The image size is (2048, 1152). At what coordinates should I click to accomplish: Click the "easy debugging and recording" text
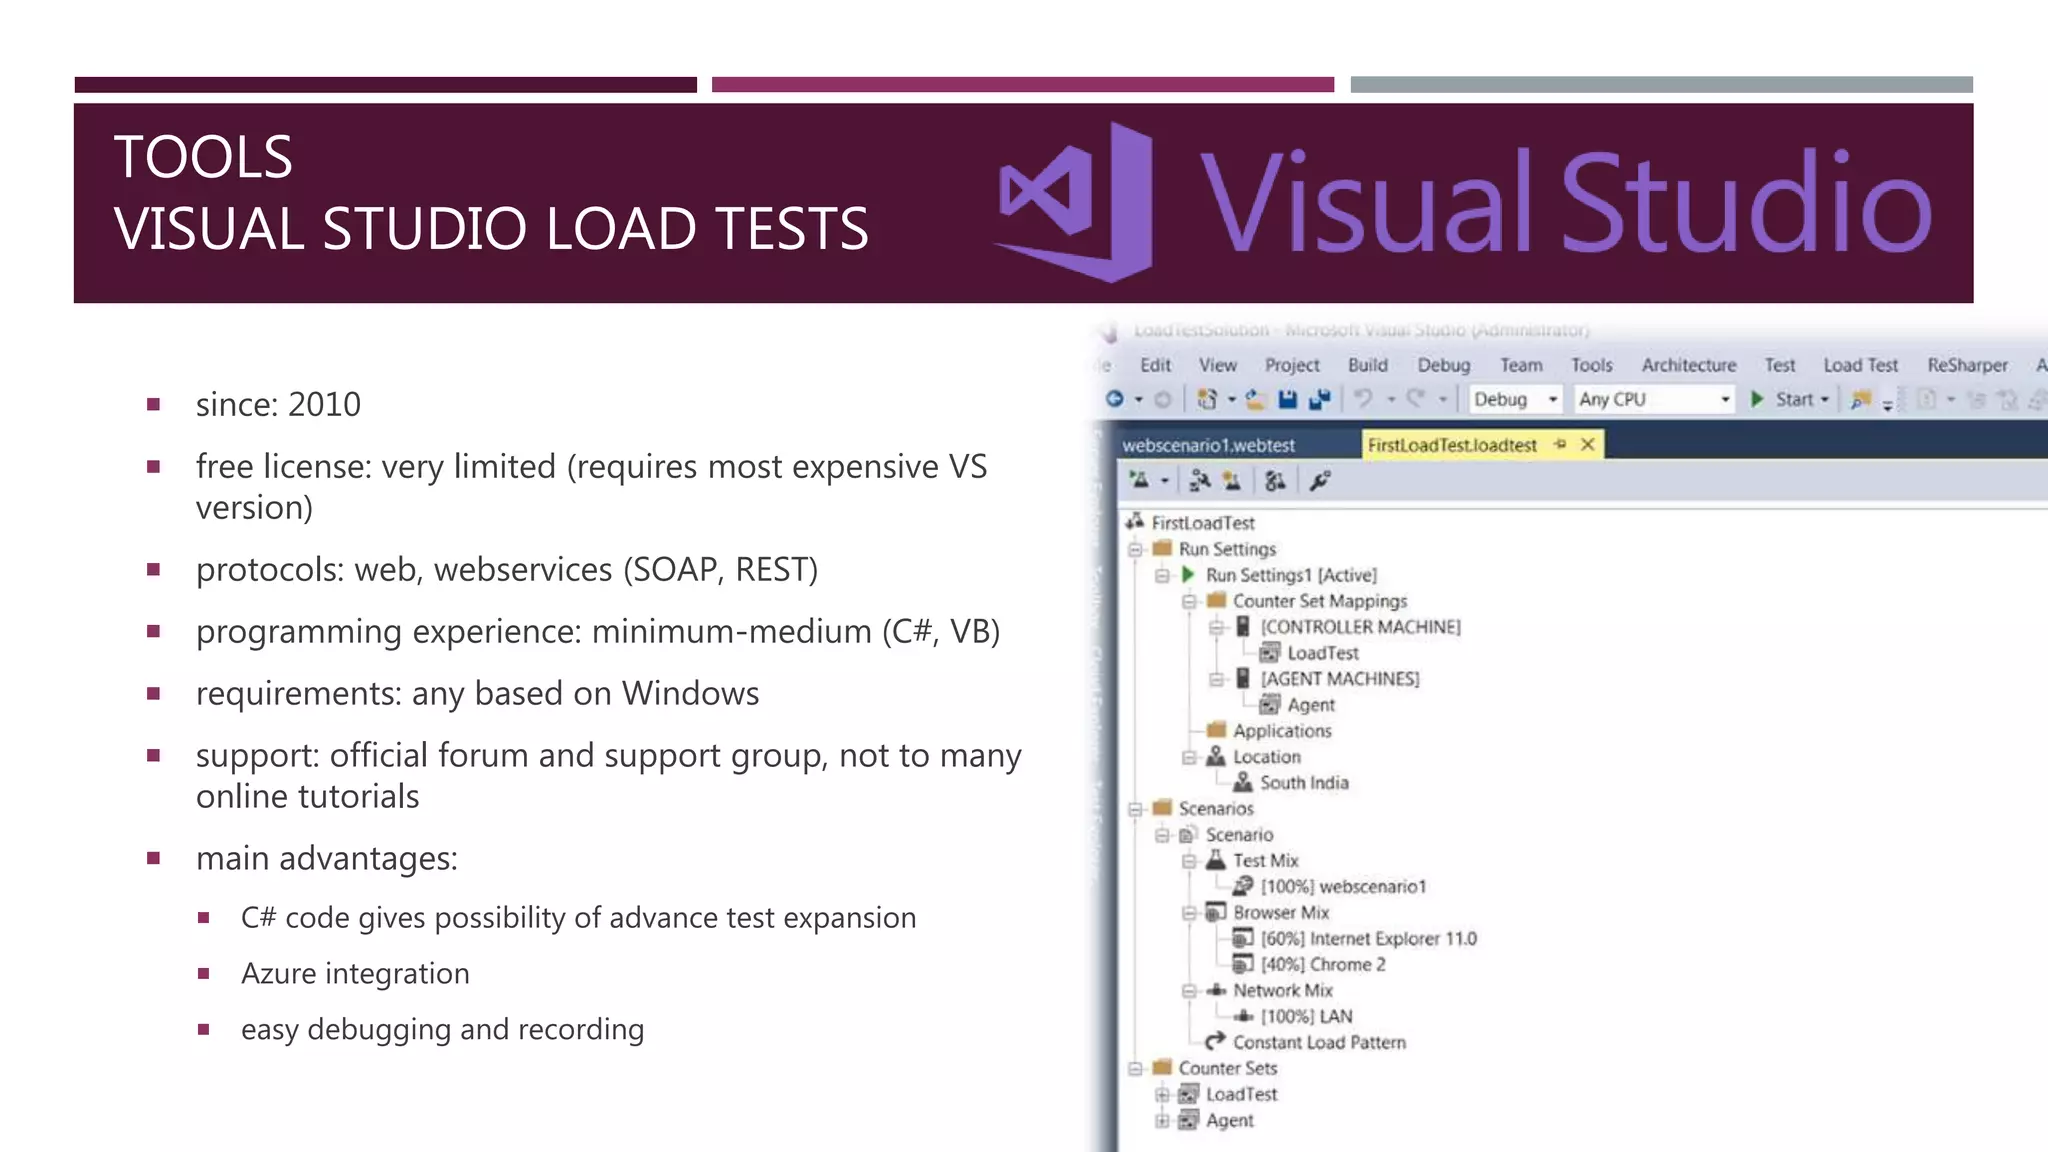[x=442, y=1030]
